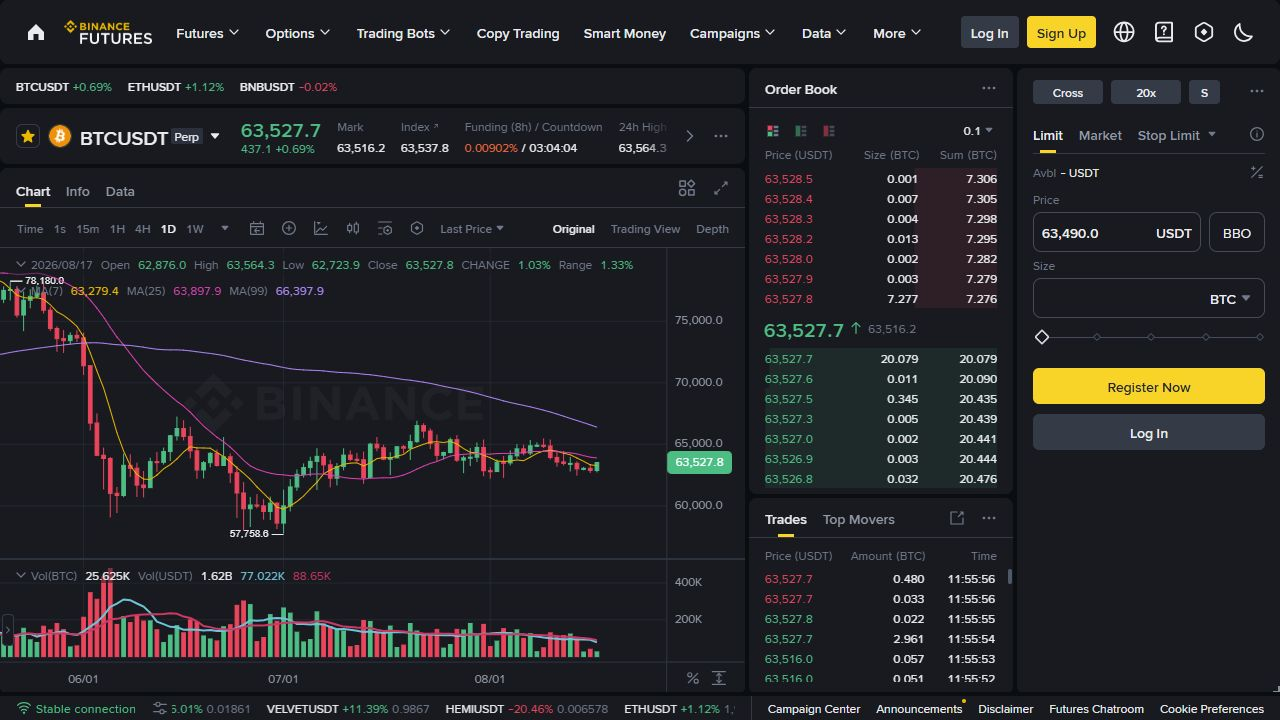Switch to the dark/light theme moon icon
1280x720 pixels.
(x=1244, y=32)
